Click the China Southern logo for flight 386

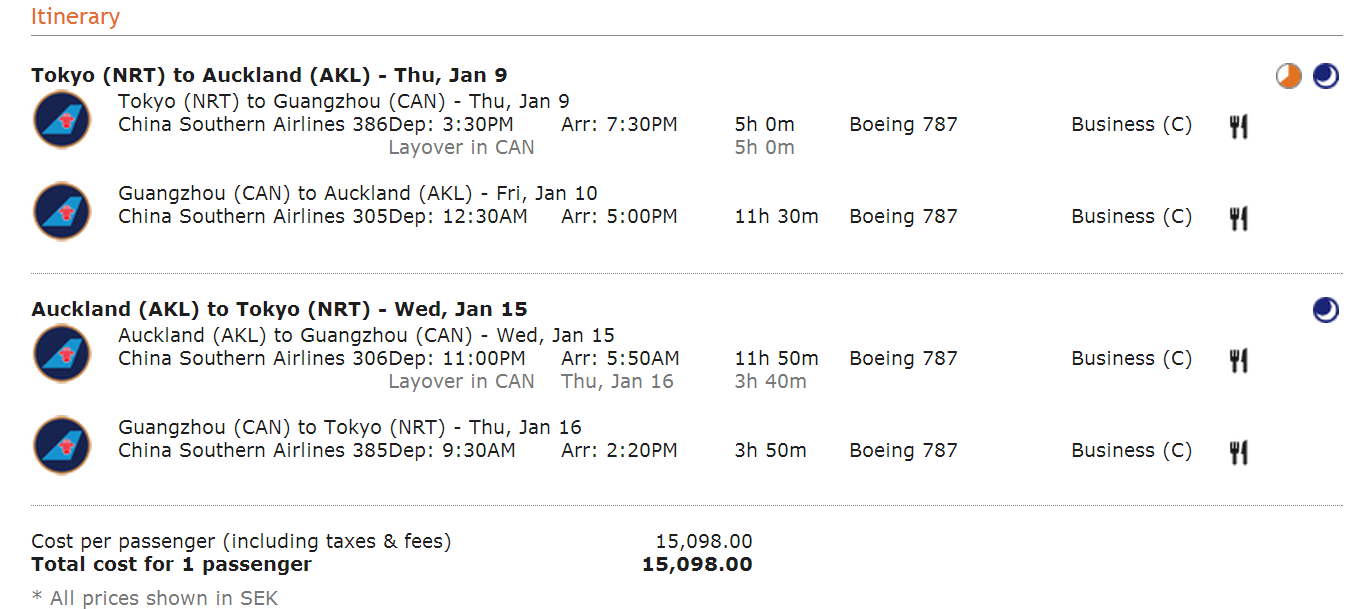pyautogui.click(x=61, y=119)
